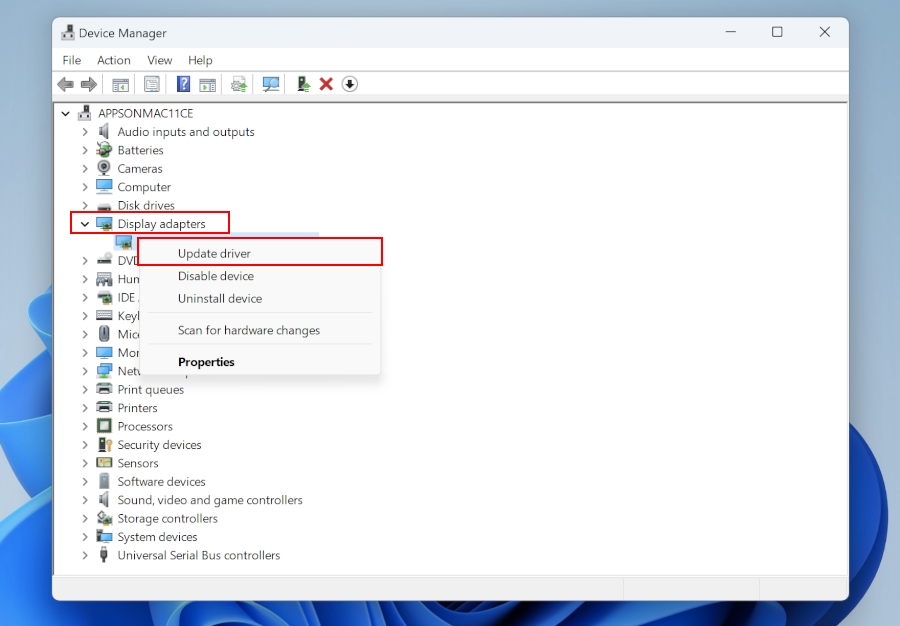Screen dimensions: 900x626
Task: Choose Update driver from the context menu
Action: (x=214, y=254)
